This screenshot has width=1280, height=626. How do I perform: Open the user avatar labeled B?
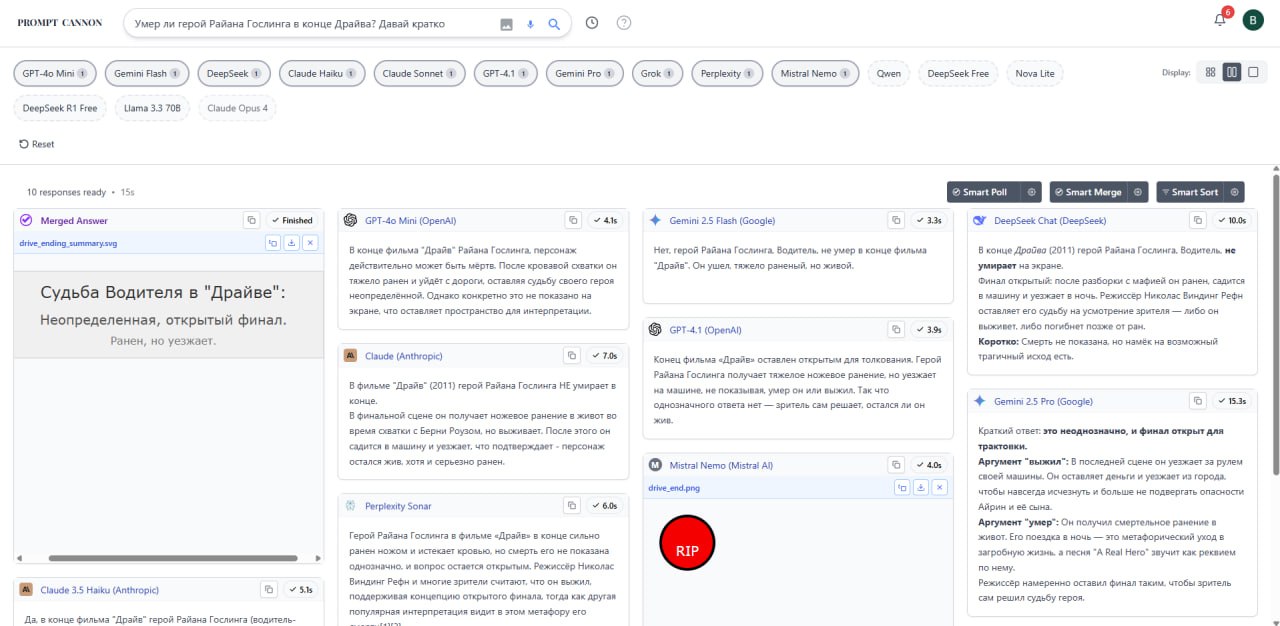(x=1253, y=19)
